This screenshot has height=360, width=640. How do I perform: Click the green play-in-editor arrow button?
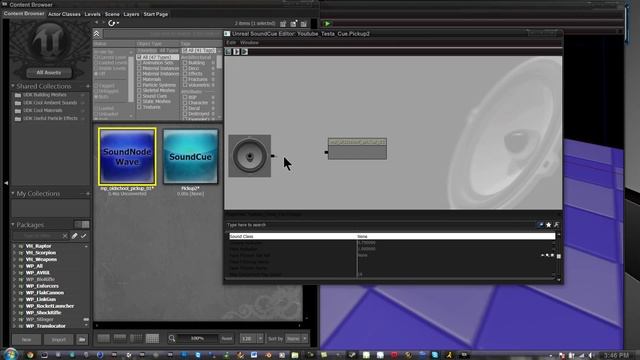[327, 24]
